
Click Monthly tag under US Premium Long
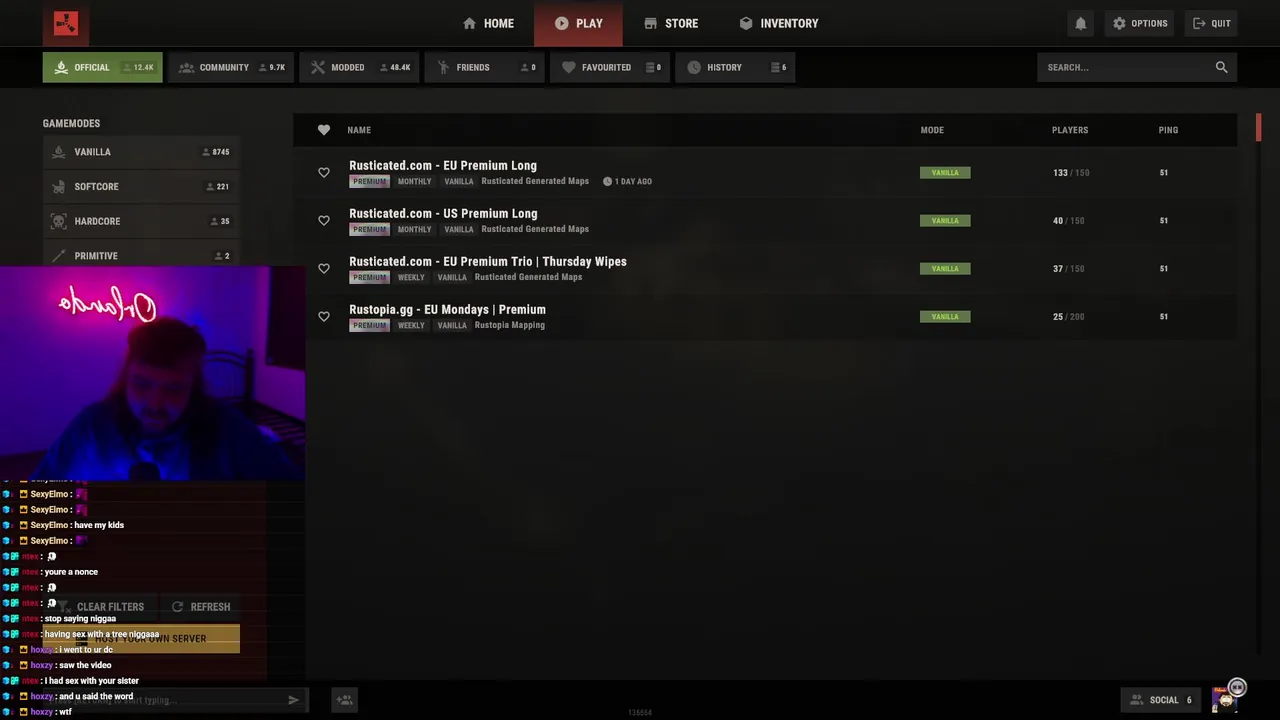tap(414, 229)
